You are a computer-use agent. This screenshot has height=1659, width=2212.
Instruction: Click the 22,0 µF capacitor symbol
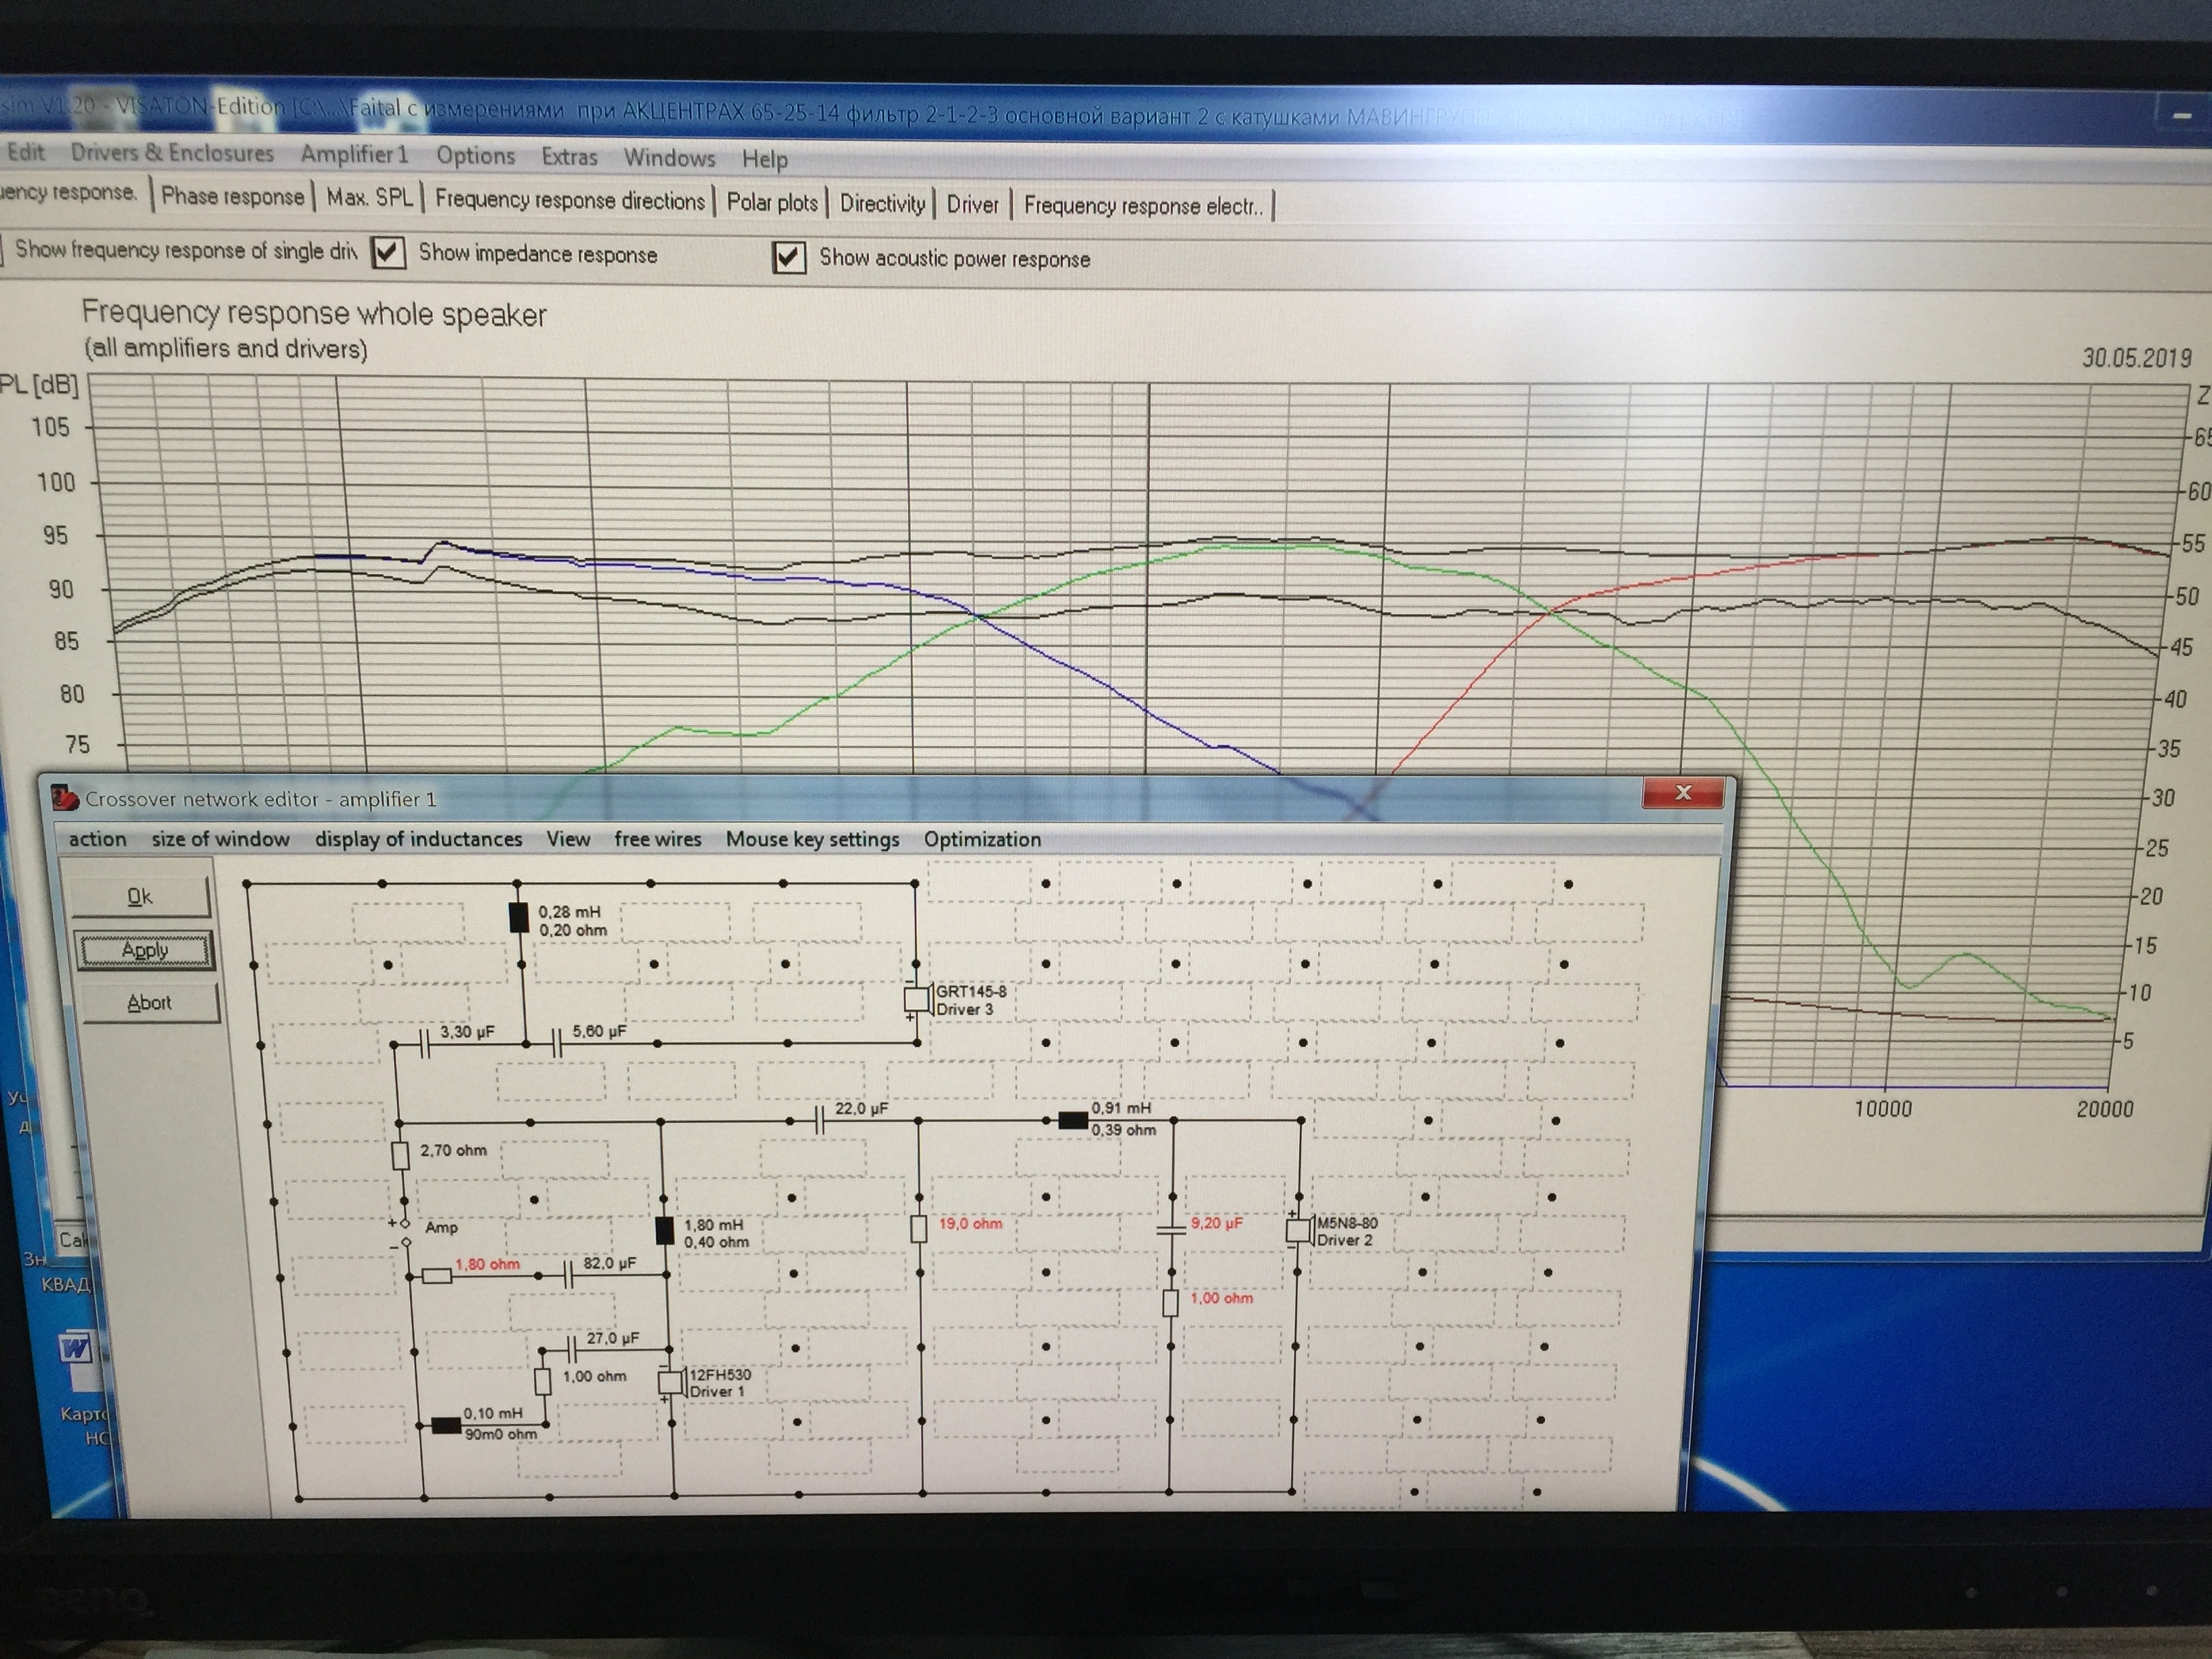(820, 1121)
